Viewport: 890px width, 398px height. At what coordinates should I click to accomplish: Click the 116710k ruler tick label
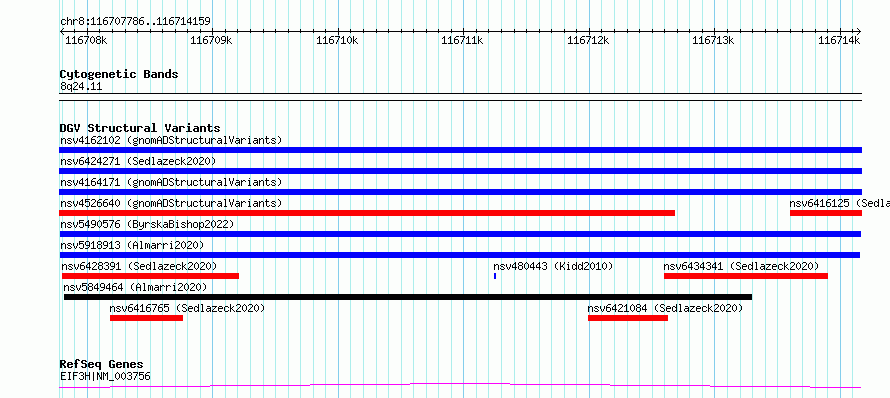coord(337,40)
